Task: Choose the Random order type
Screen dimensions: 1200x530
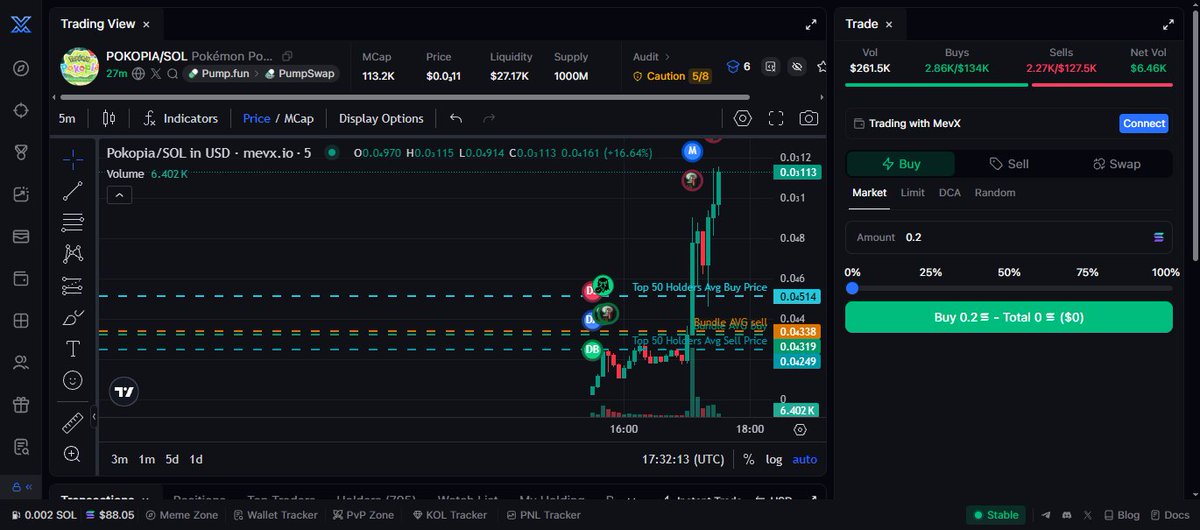Action: [995, 193]
